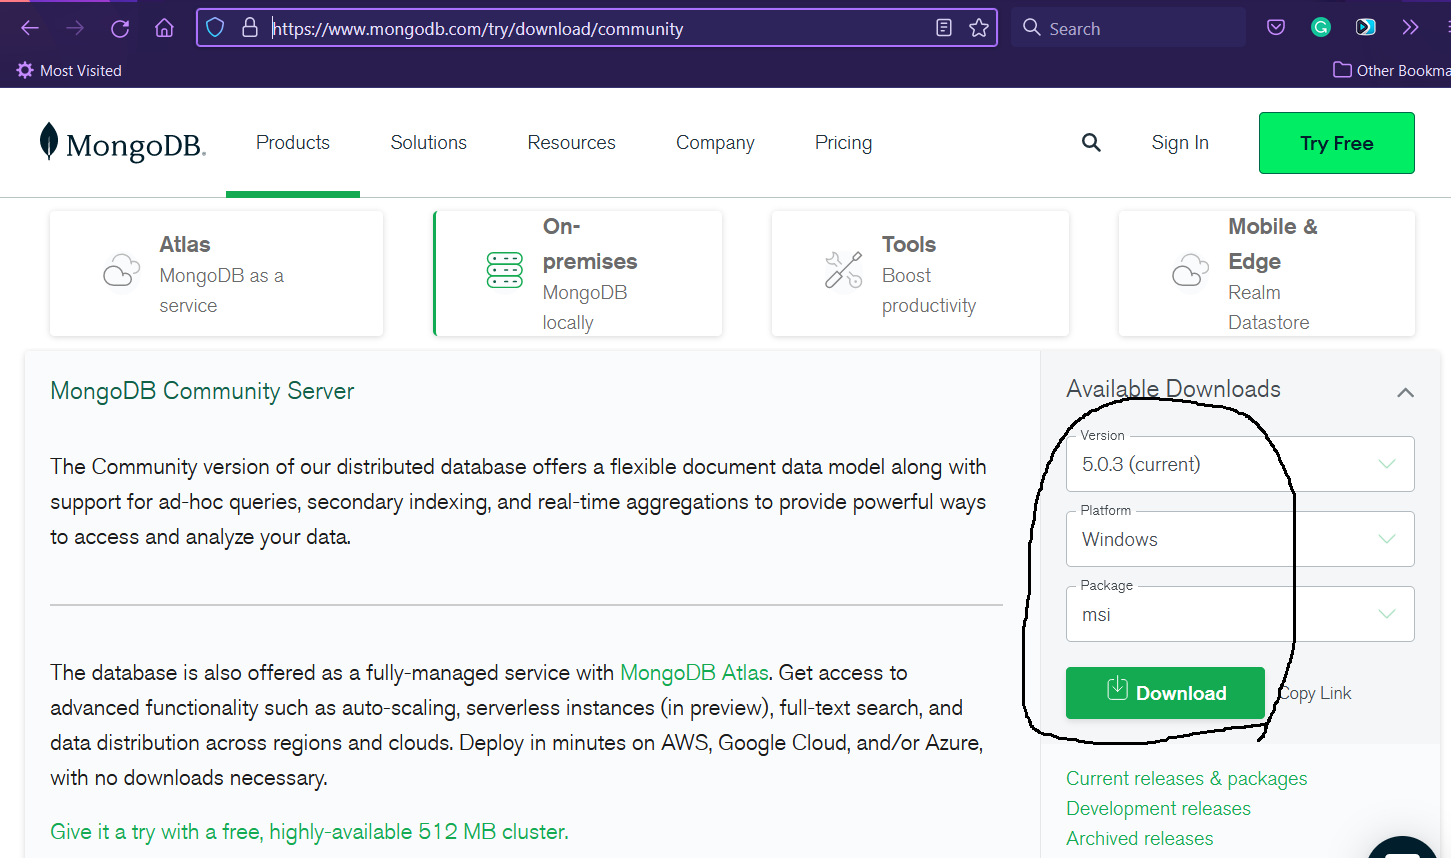Image resolution: width=1451 pixels, height=858 pixels.
Task: Click the On-premises database icon
Action: coord(504,270)
